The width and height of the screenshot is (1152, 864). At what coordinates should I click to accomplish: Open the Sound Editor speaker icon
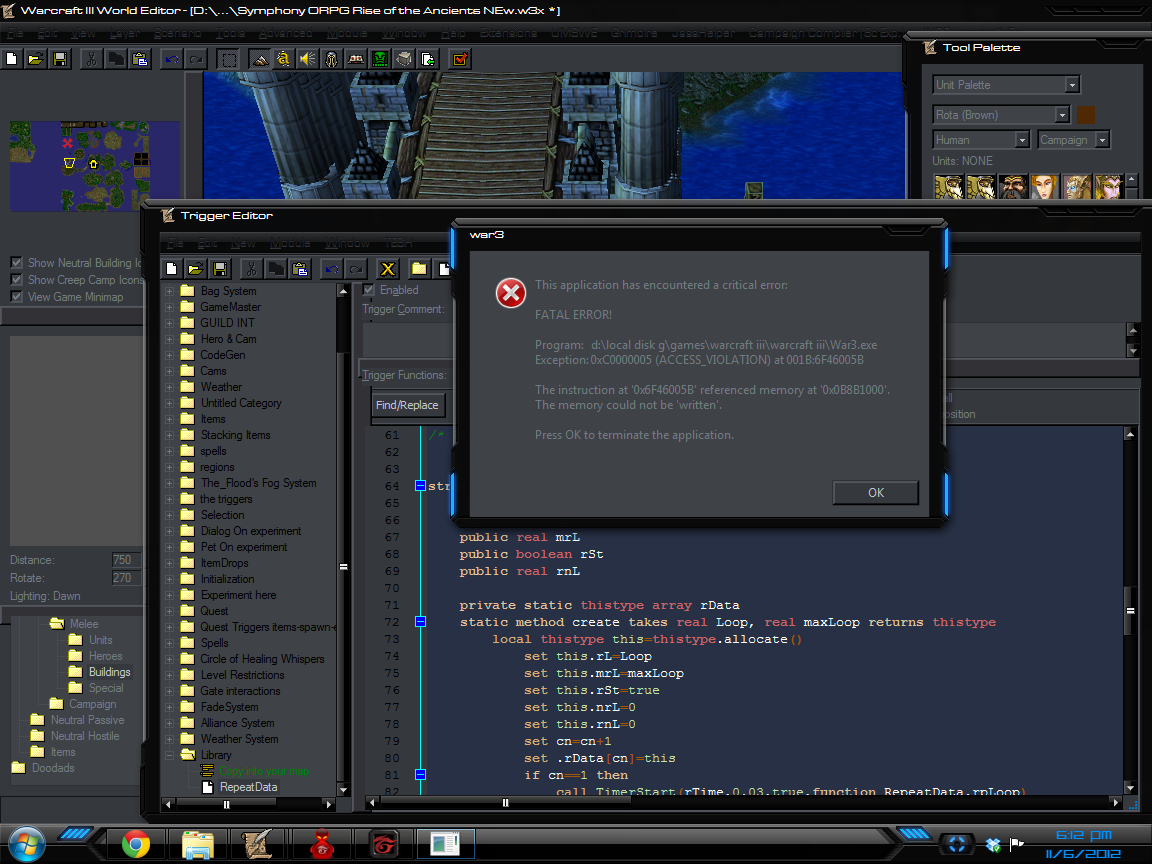[x=307, y=59]
